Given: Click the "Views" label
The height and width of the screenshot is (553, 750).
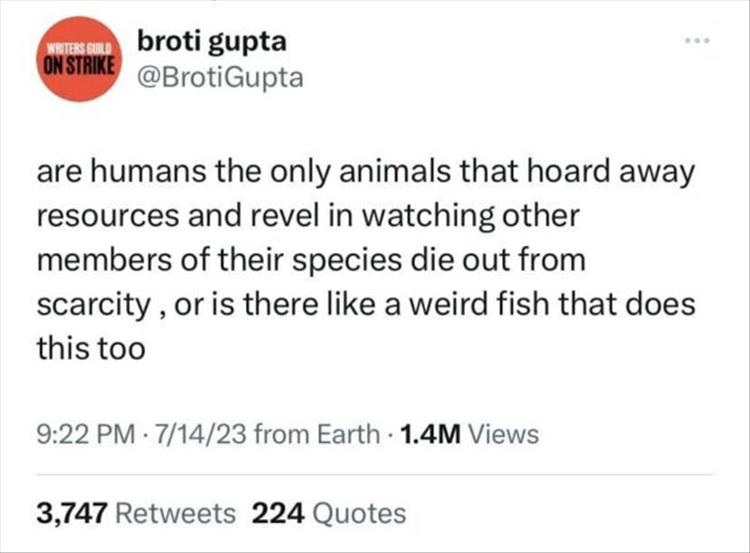Looking at the screenshot, I should (503, 434).
